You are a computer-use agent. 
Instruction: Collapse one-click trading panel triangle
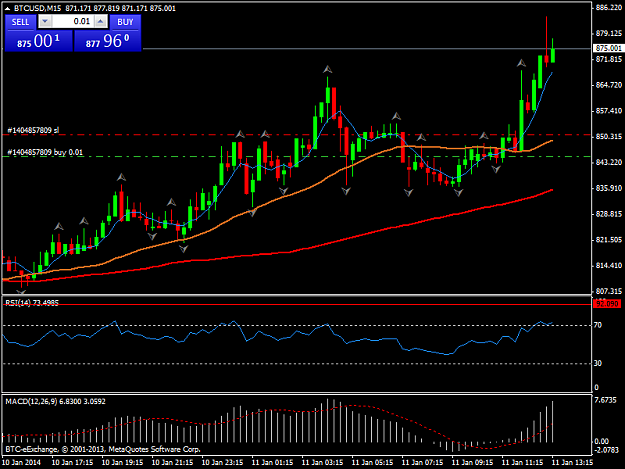point(7,8)
